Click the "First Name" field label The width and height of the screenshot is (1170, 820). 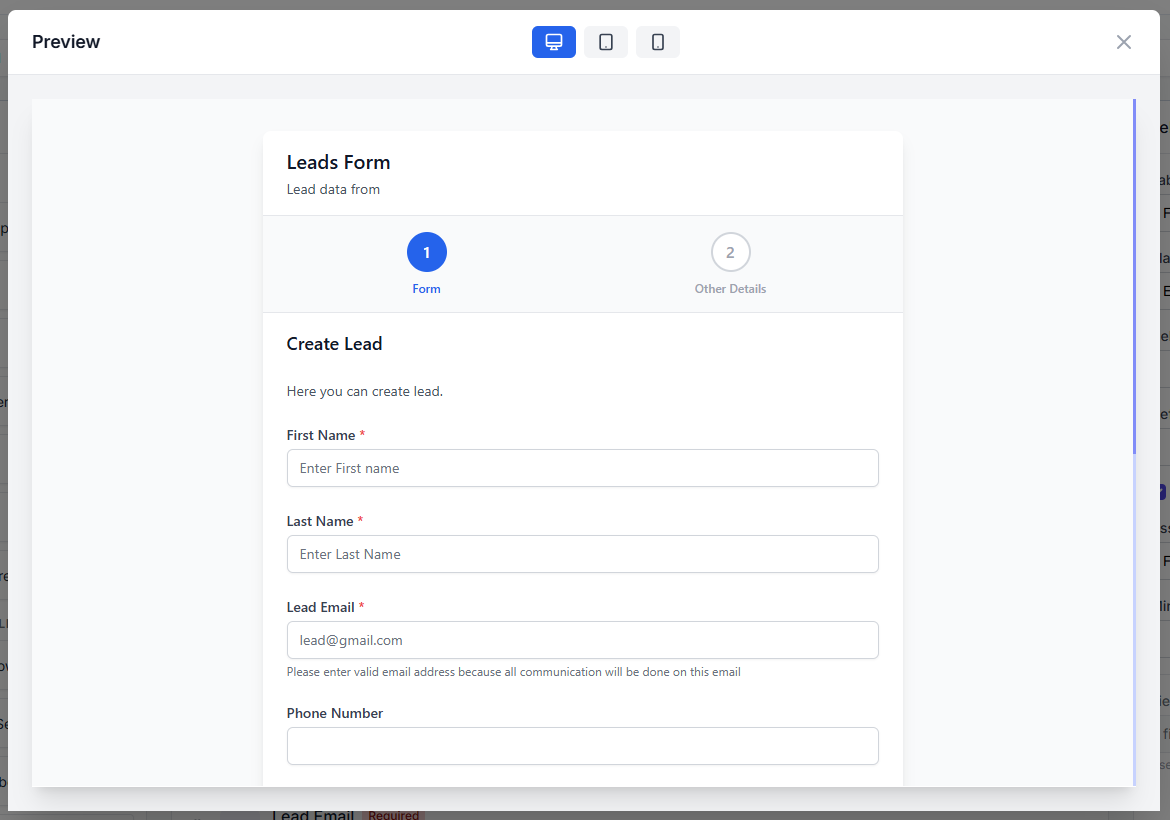tap(321, 435)
